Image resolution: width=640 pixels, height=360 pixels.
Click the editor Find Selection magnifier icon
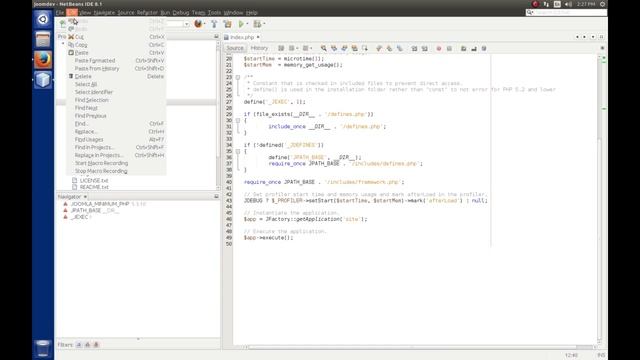point(323,48)
